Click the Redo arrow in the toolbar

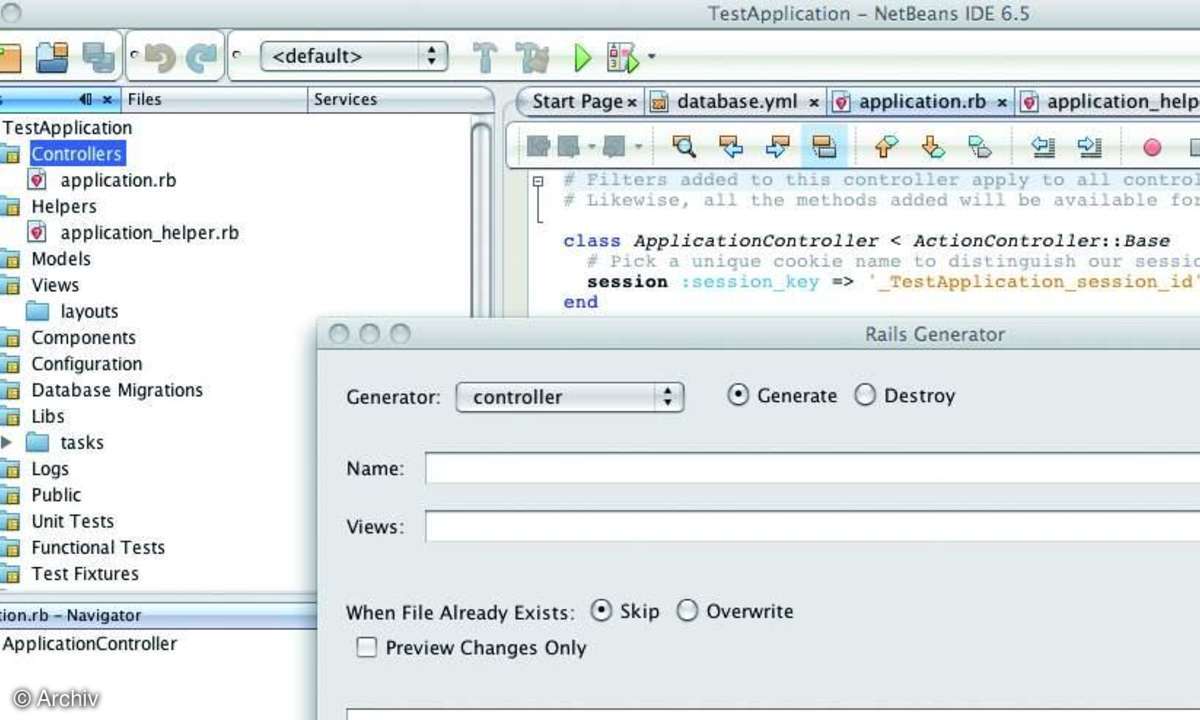(201, 57)
